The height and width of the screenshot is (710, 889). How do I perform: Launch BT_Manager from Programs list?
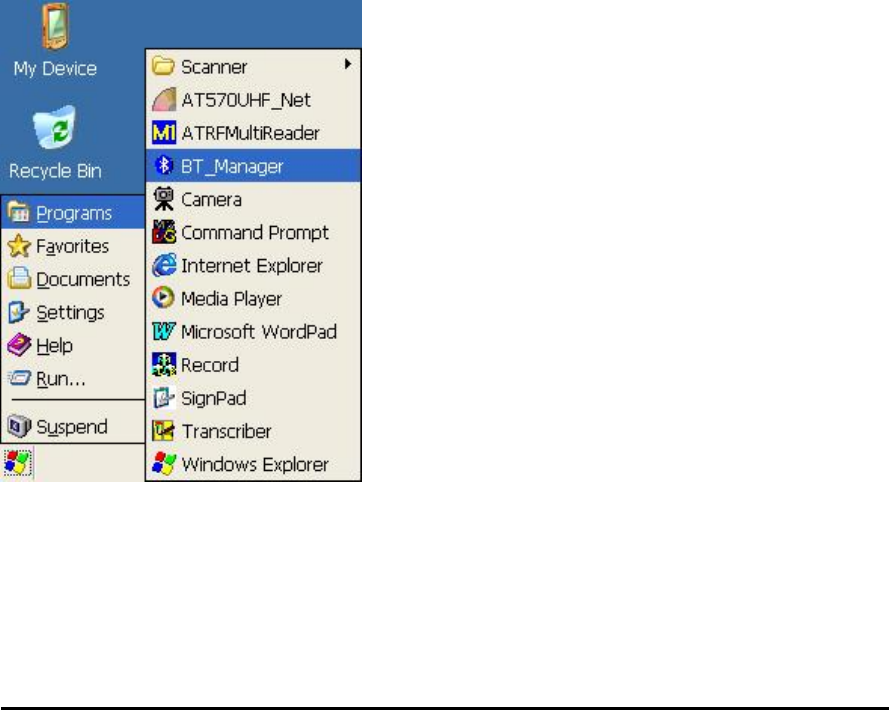[x=253, y=166]
